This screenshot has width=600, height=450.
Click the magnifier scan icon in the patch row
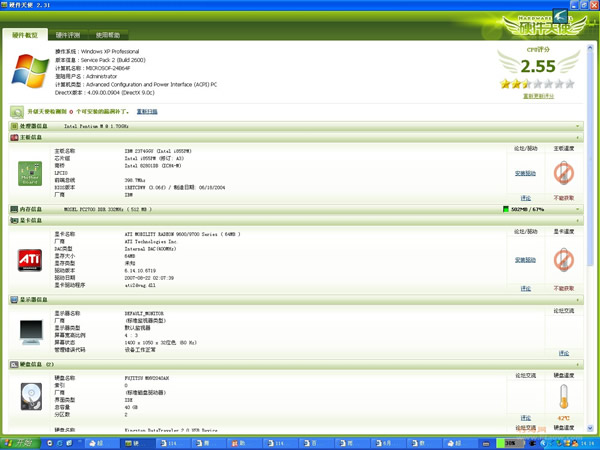(x=17, y=112)
